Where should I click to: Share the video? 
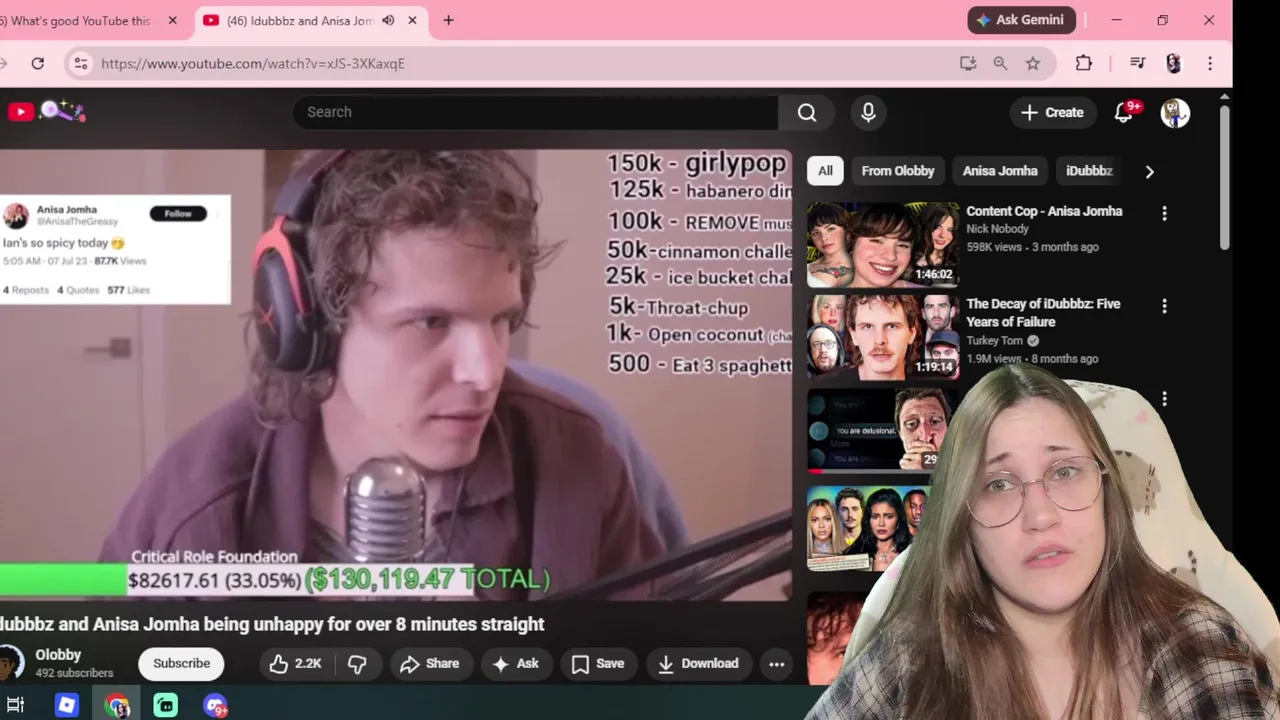430,663
